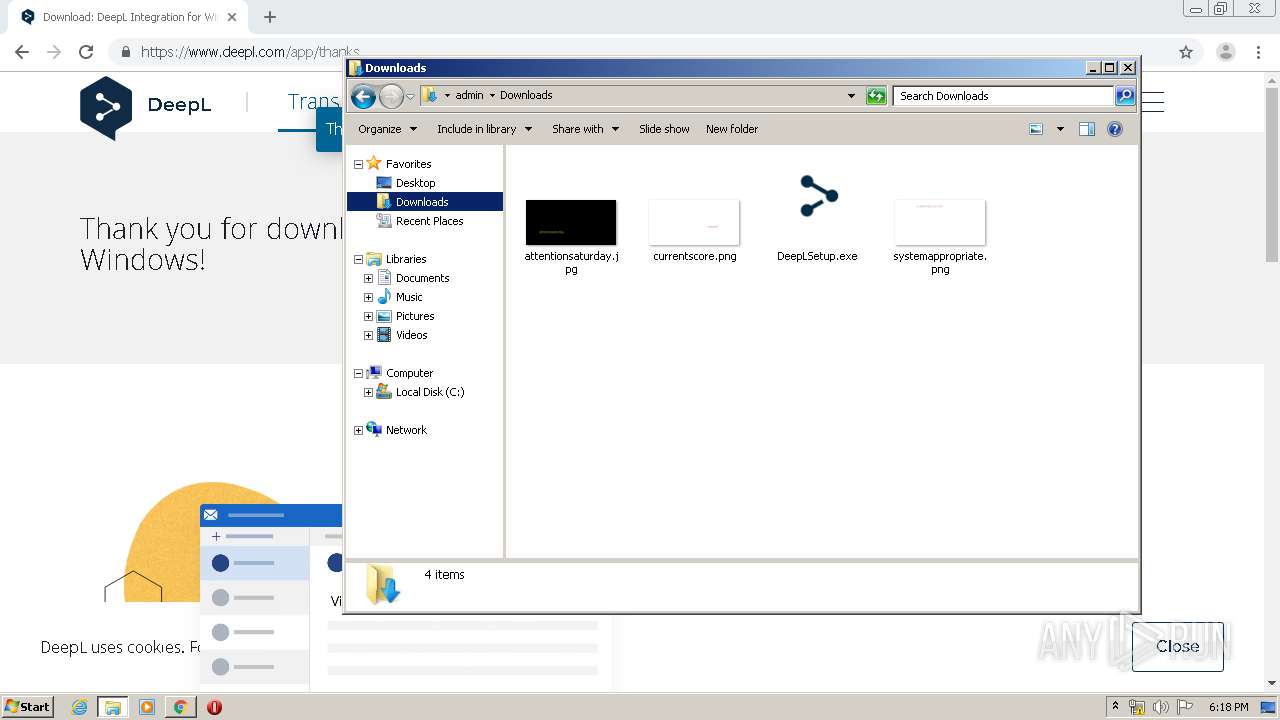
Task: Collapse the Favorites group
Action: click(x=358, y=164)
